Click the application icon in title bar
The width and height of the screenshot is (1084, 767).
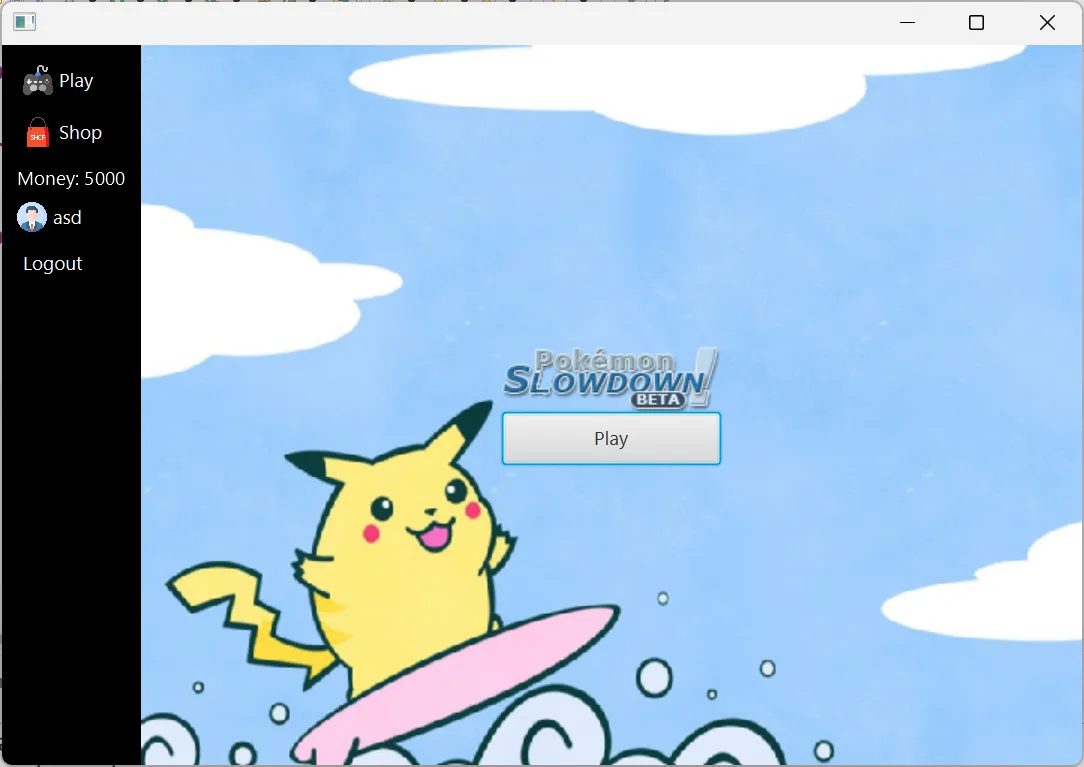coord(25,22)
